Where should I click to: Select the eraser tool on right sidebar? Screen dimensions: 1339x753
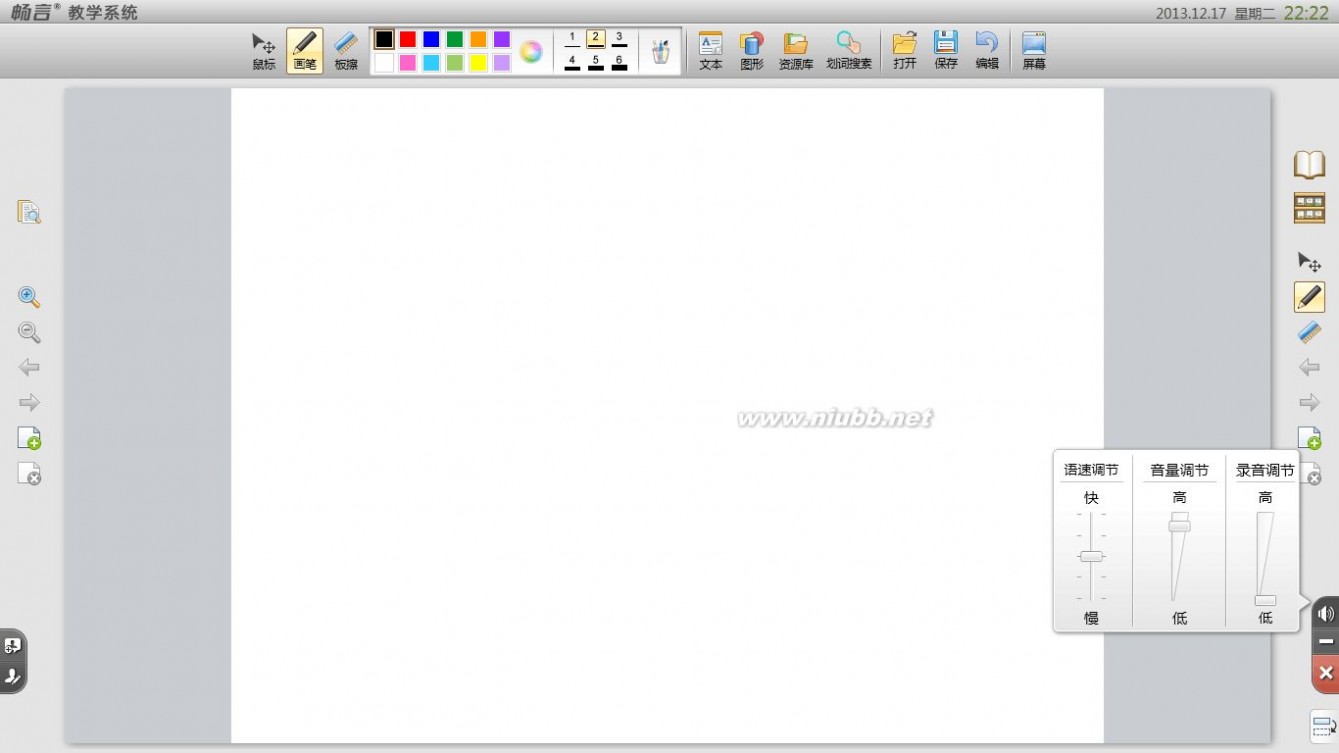[x=1309, y=332]
